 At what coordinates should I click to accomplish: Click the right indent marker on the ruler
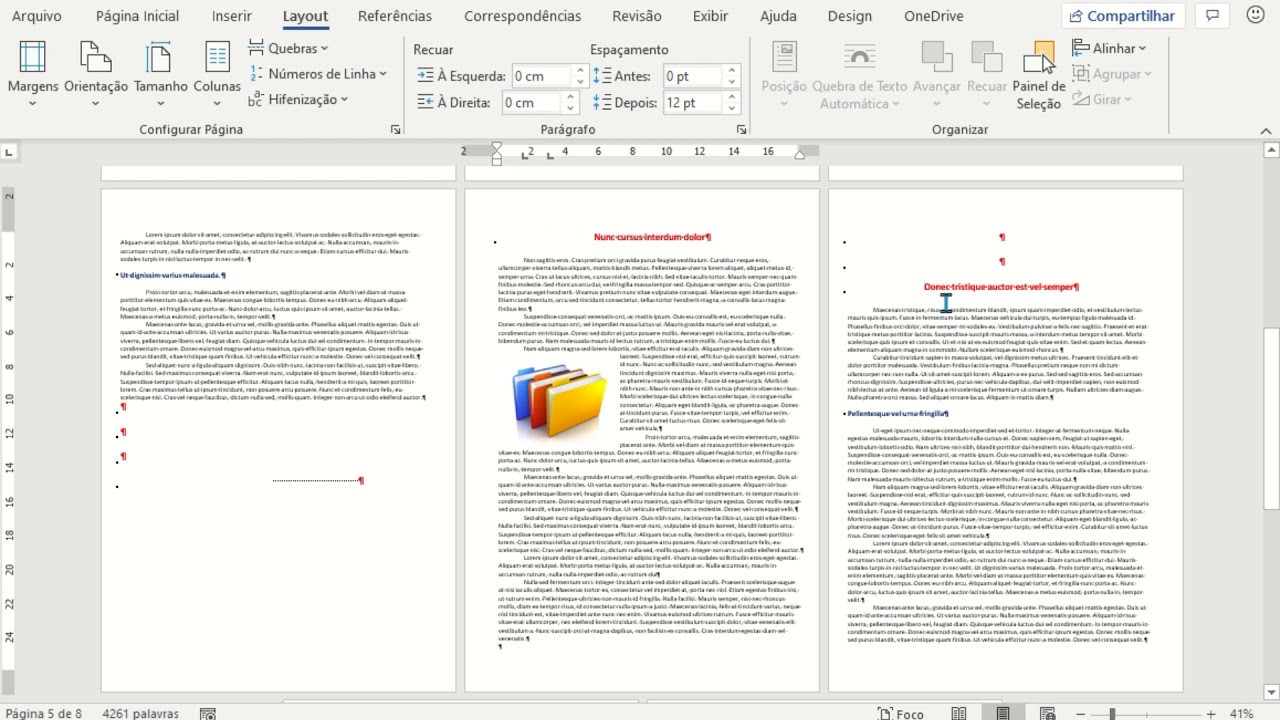coord(799,154)
